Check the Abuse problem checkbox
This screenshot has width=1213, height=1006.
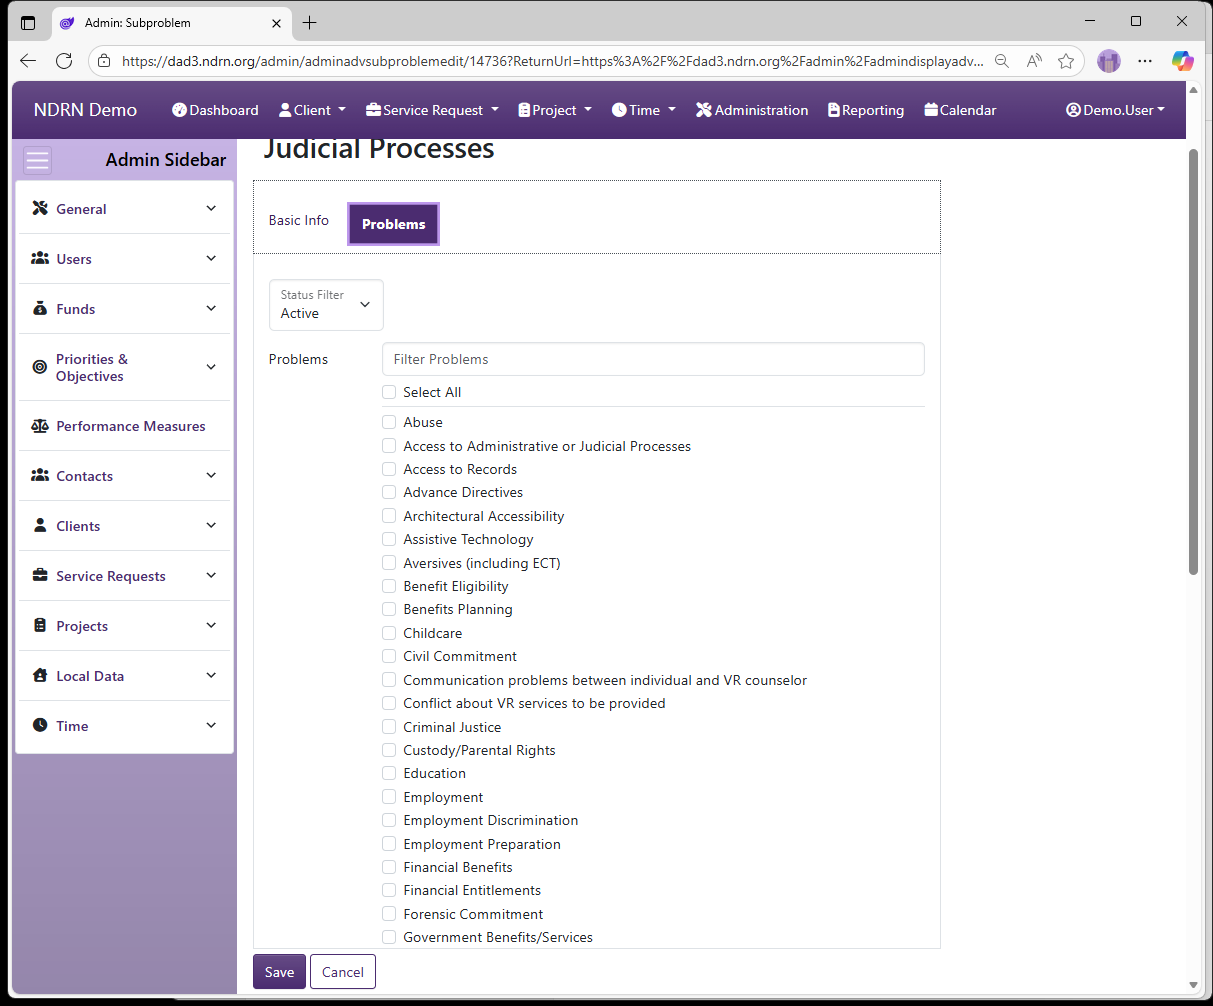tap(389, 422)
